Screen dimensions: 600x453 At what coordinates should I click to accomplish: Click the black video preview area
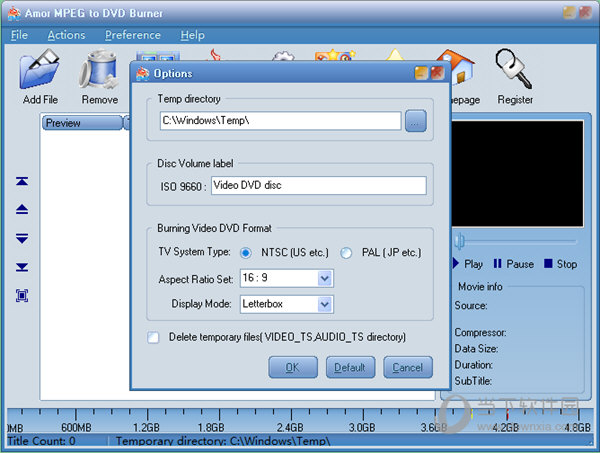click(x=517, y=174)
